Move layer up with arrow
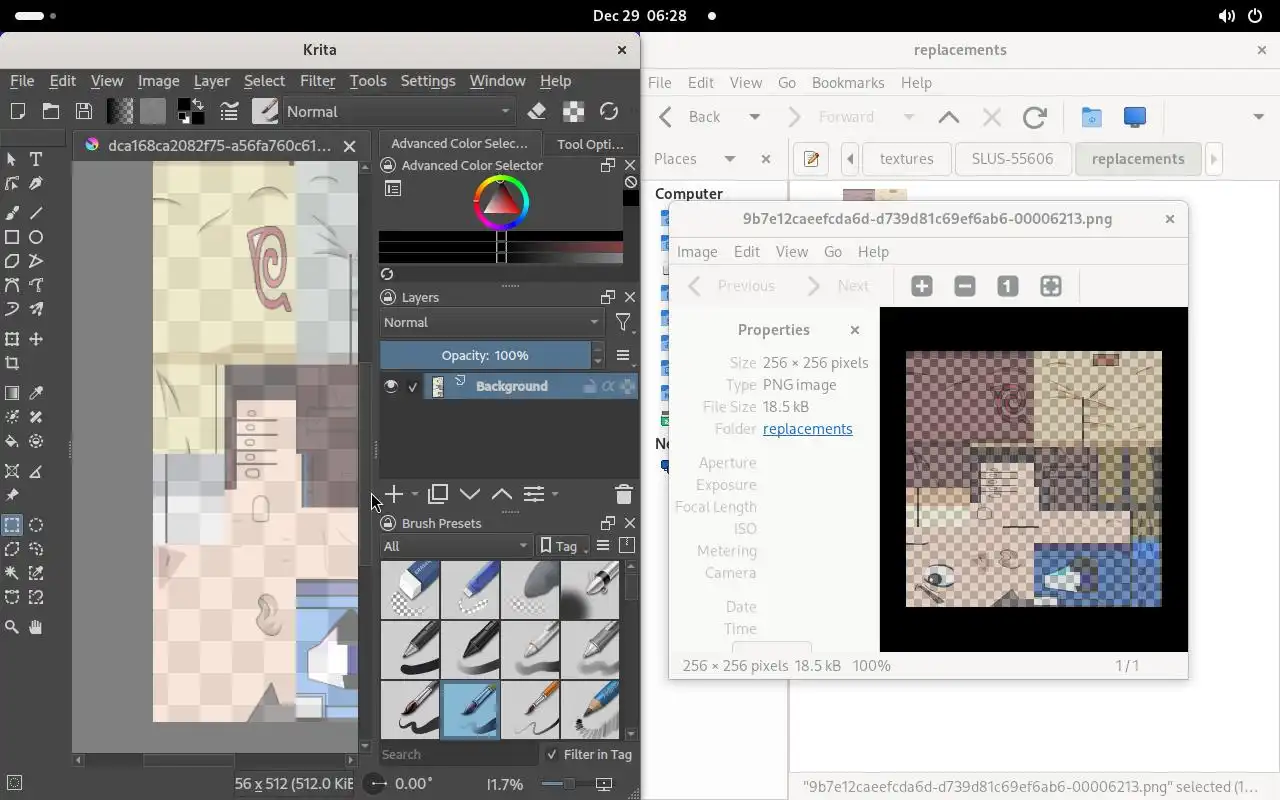The height and width of the screenshot is (800, 1280). [501, 494]
